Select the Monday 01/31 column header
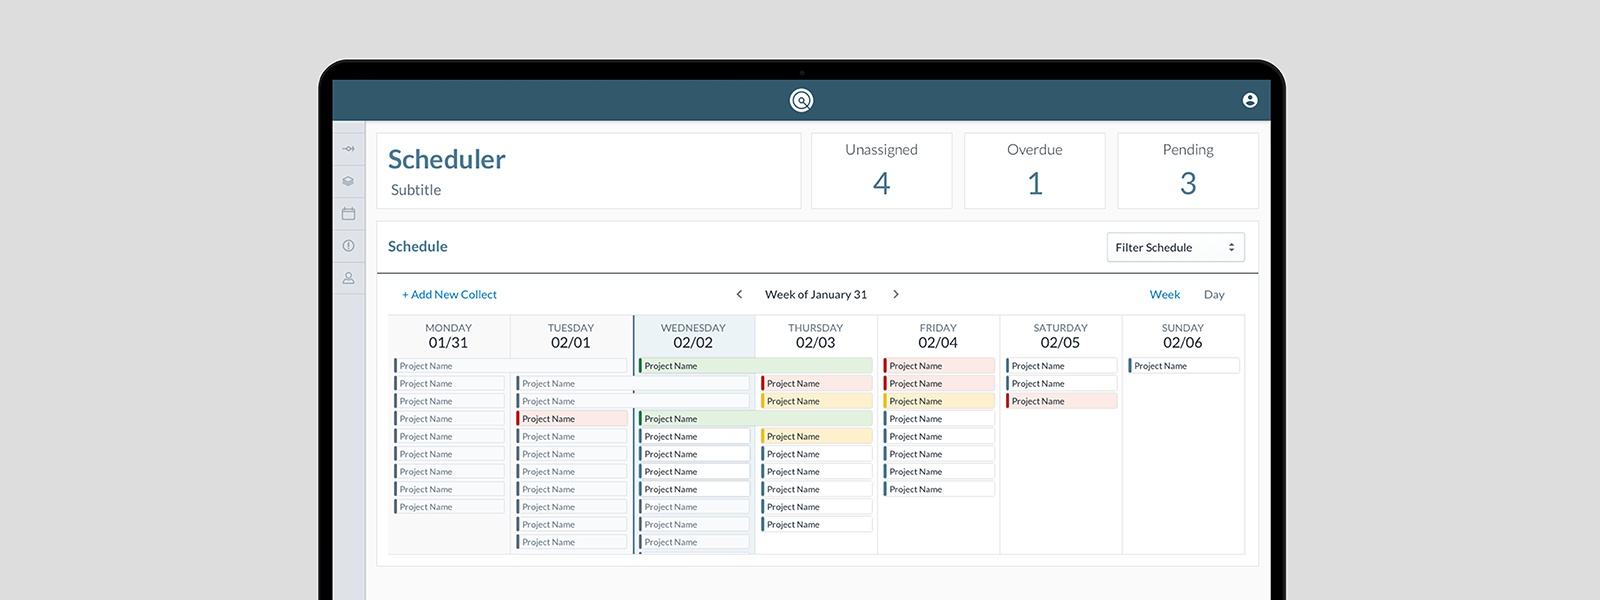1600x600 pixels. point(448,336)
